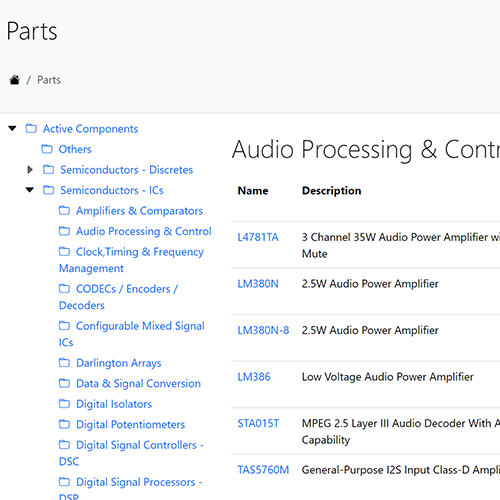Open Data & Signal Conversion category
The height and width of the screenshot is (500, 500).
(138, 384)
